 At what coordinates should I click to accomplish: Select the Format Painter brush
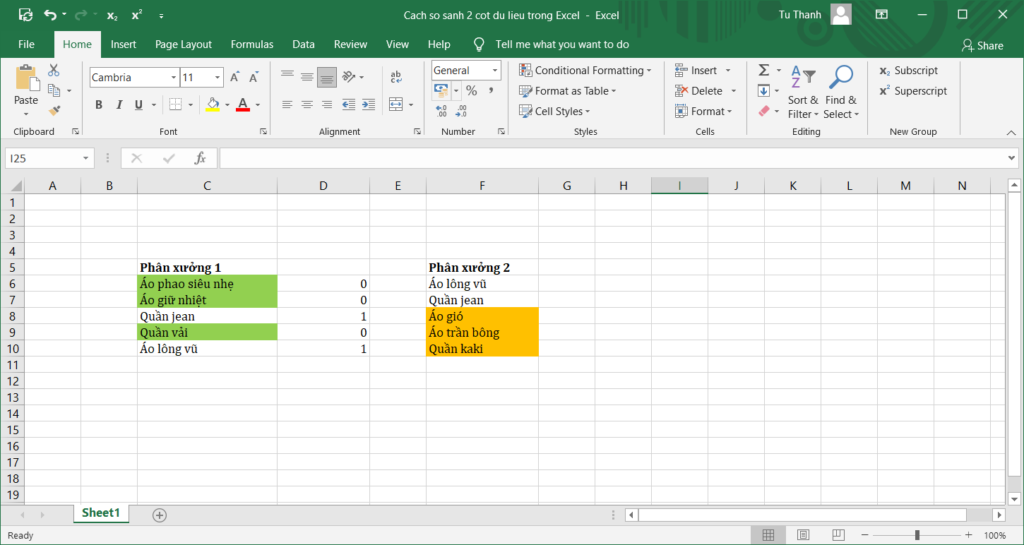53,110
